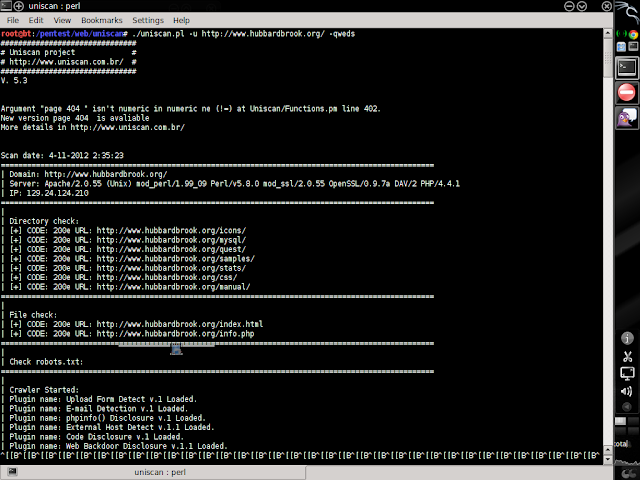
Task: Select the Konsole terminal task in side panel
Action: [x=627, y=67]
